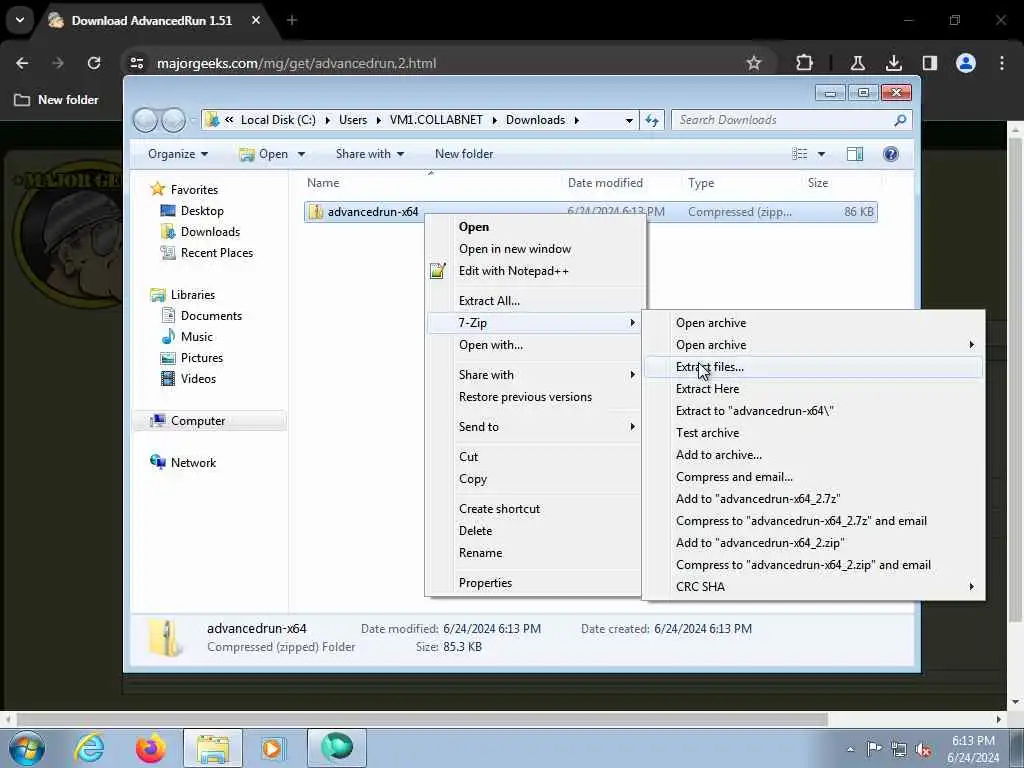The width and height of the screenshot is (1024, 768).
Task: Open Documents library
Action: 211,315
